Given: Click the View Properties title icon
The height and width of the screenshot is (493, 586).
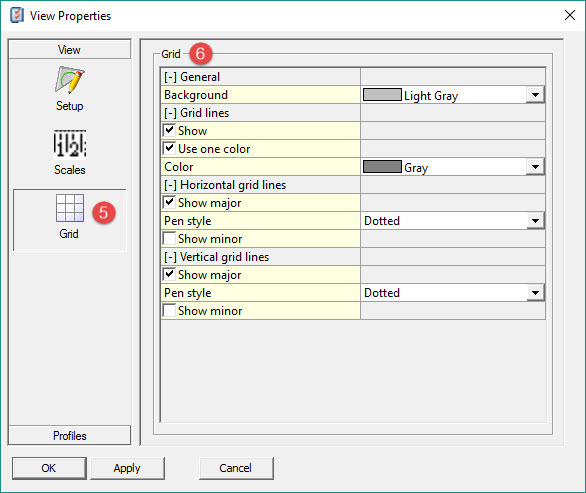Looking at the screenshot, I should pyautogui.click(x=17, y=15).
